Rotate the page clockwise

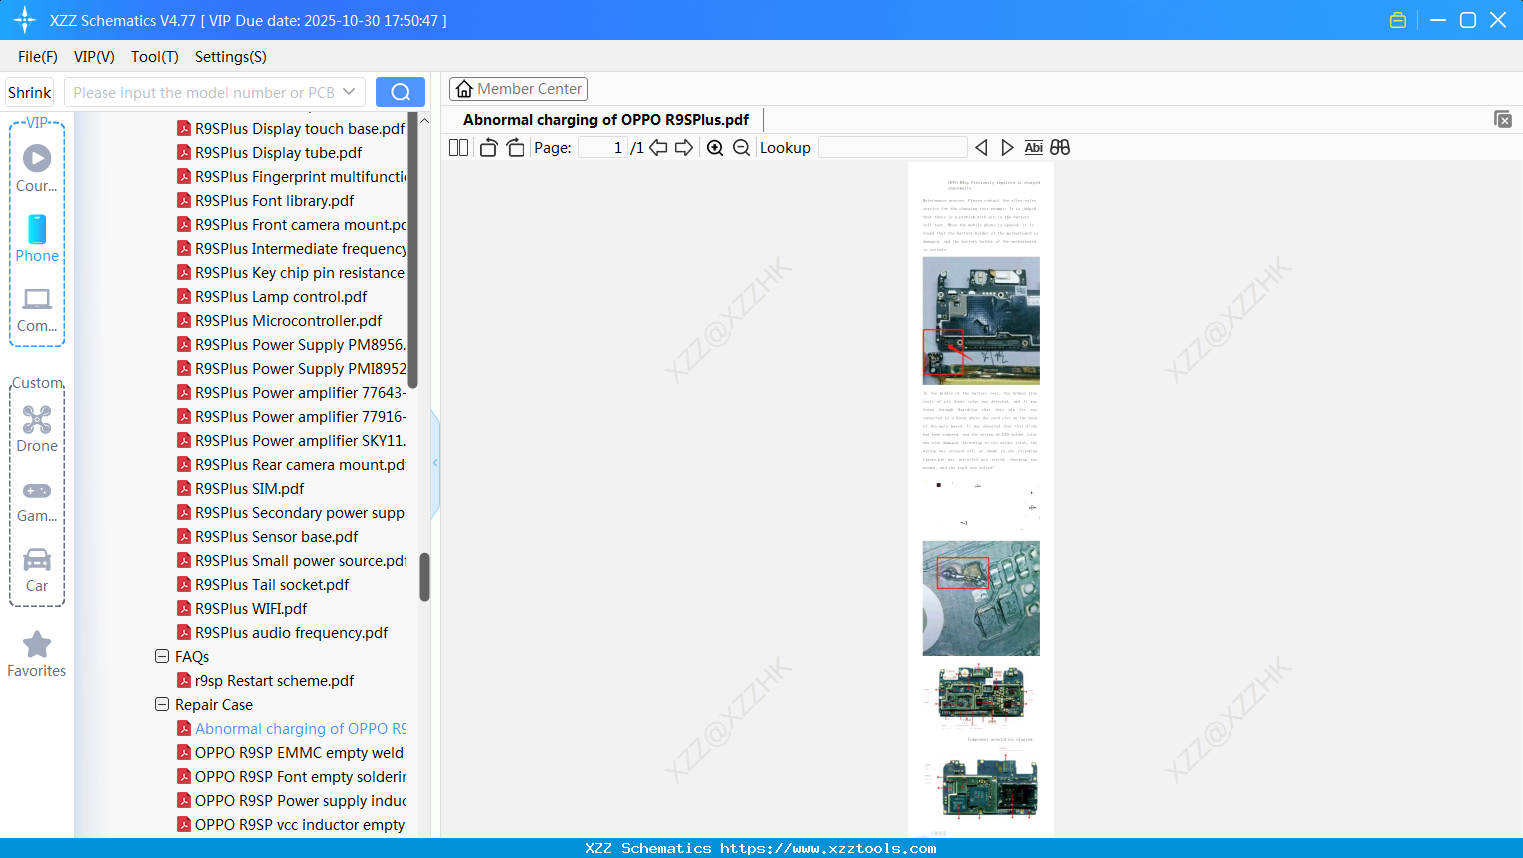[x=515, y=148]
